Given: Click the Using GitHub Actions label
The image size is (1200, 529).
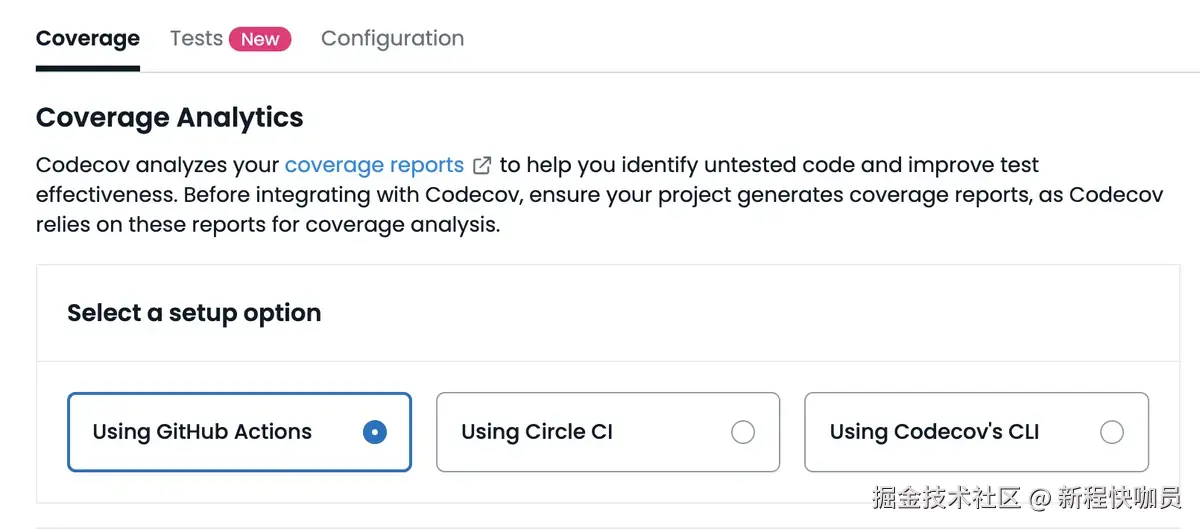Looking at the screenshot, I should (x=202, y=432).
